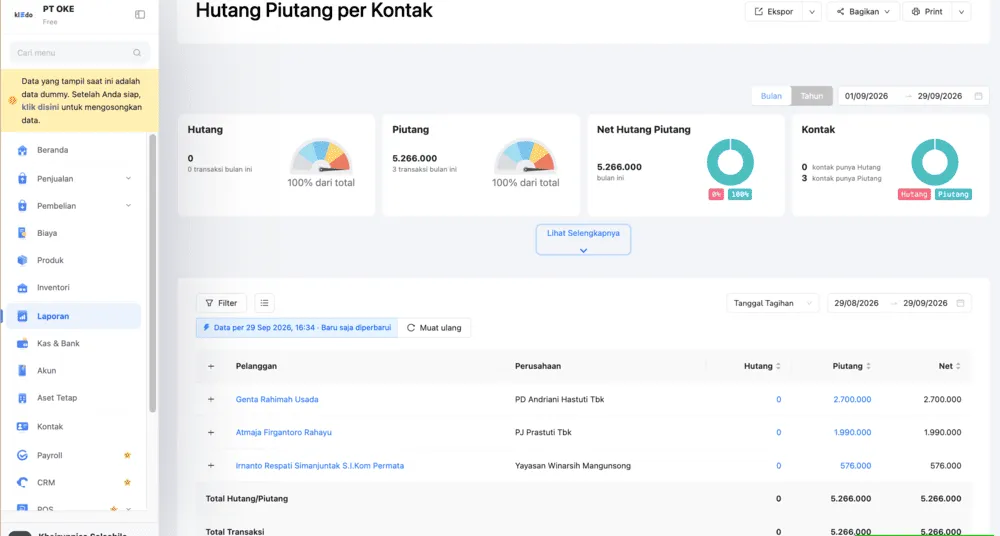Open Genta Rahimah Usada contact link

click(x=277, y=399)
